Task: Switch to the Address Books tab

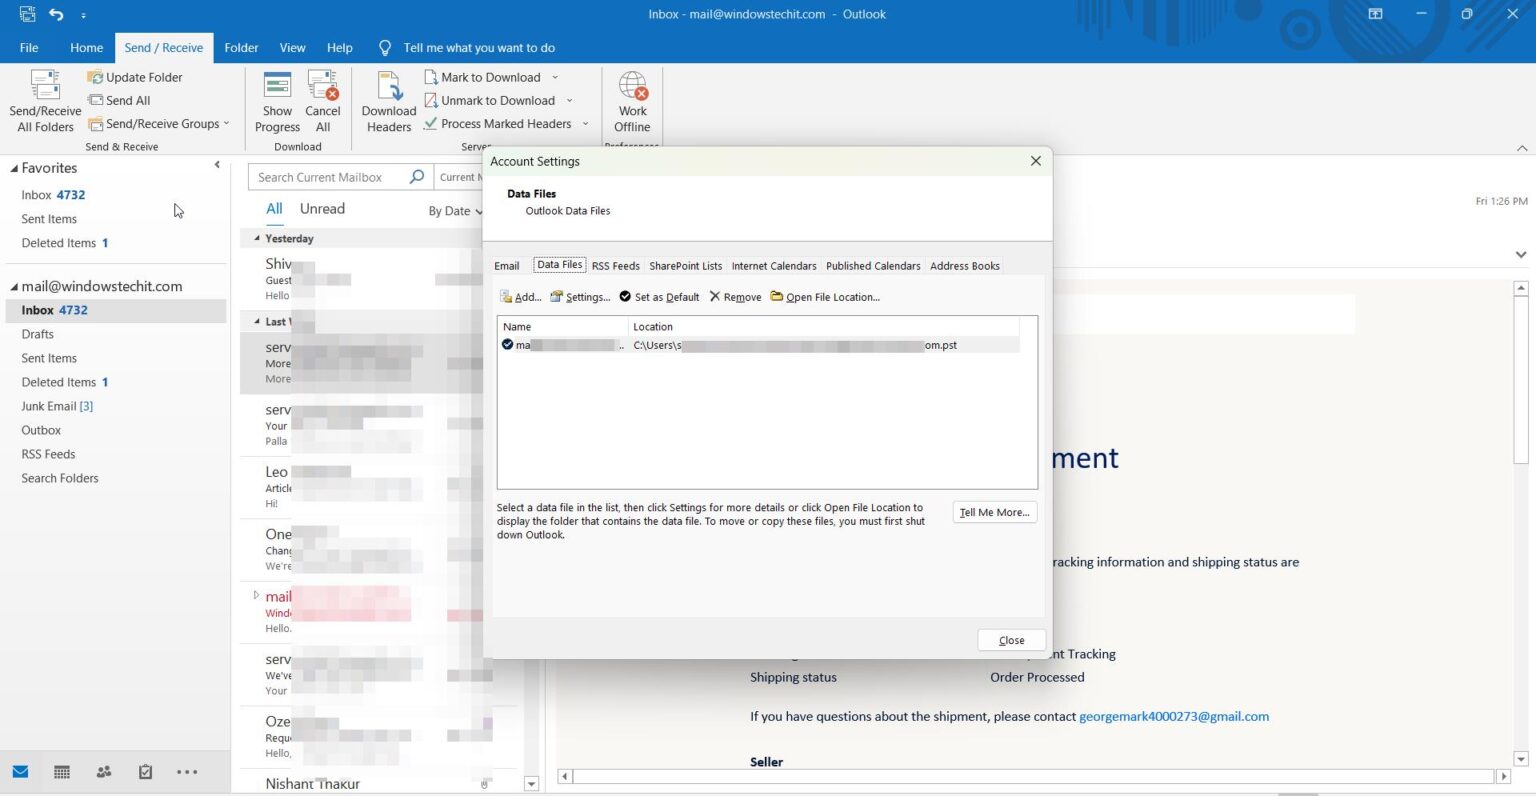Action: point(964,265)
